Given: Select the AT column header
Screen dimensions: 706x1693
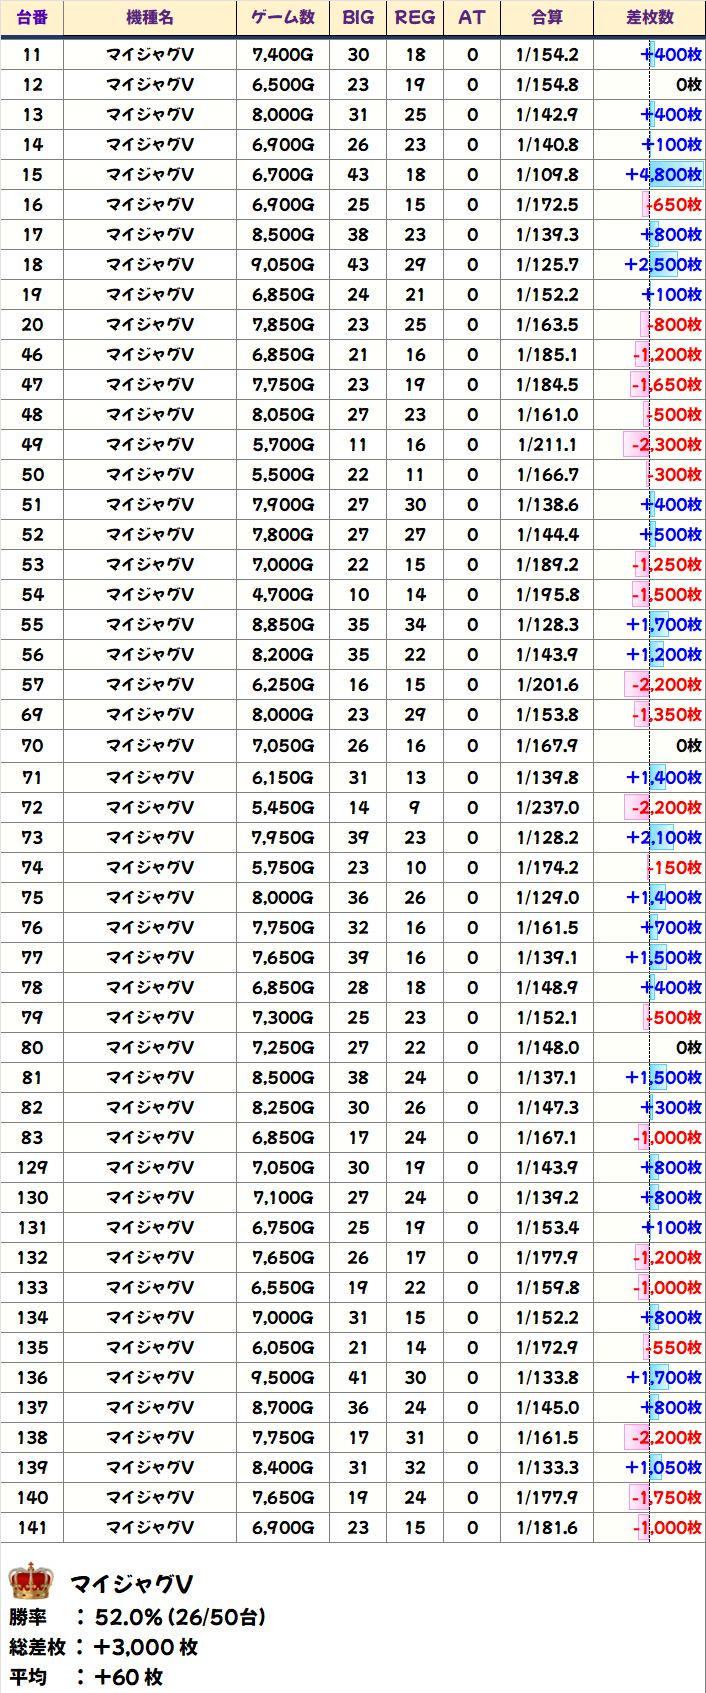Looking at the screenshot, I should pos(472,18).
